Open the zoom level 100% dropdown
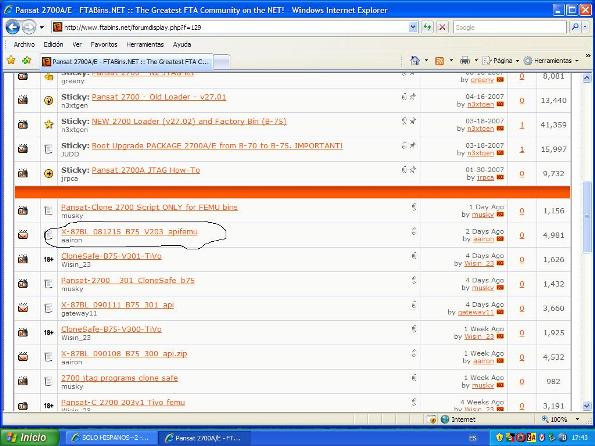Screen dimensions: 595x446 (561, 419)
